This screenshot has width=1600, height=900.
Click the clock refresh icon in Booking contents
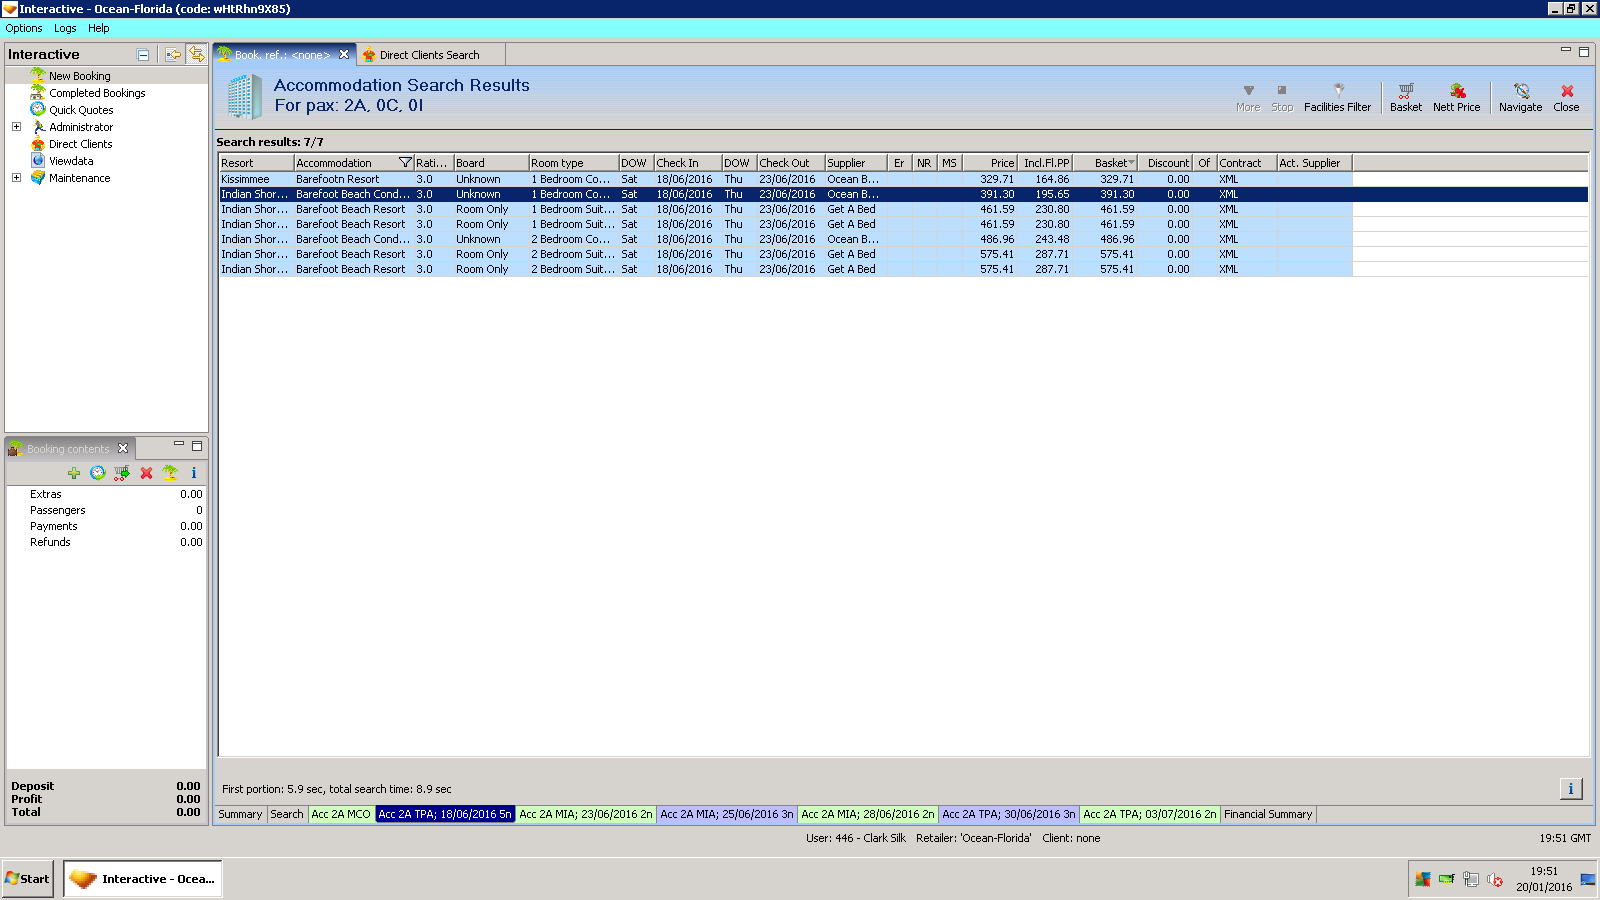click(98, 473)
